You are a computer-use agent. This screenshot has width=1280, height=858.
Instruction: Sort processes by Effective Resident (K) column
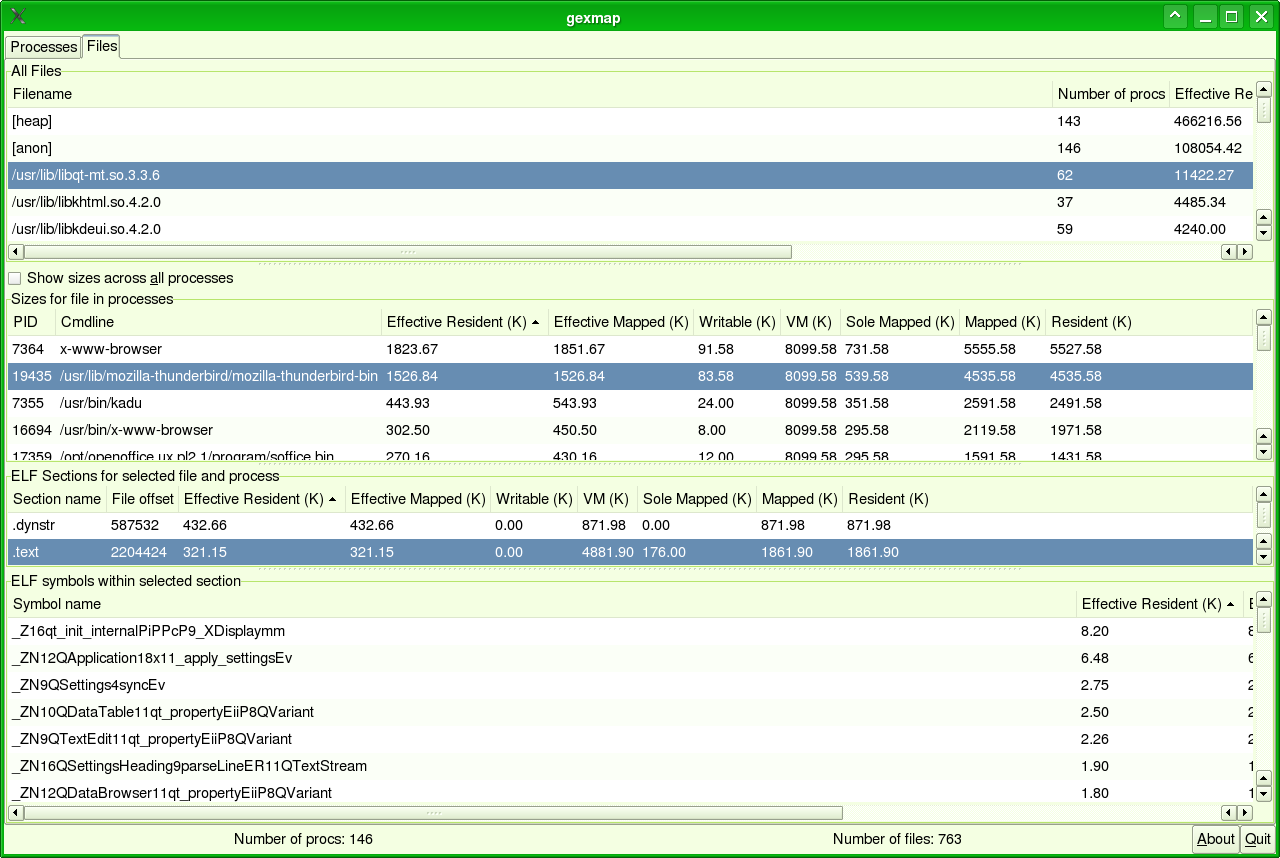coord(463,322)
